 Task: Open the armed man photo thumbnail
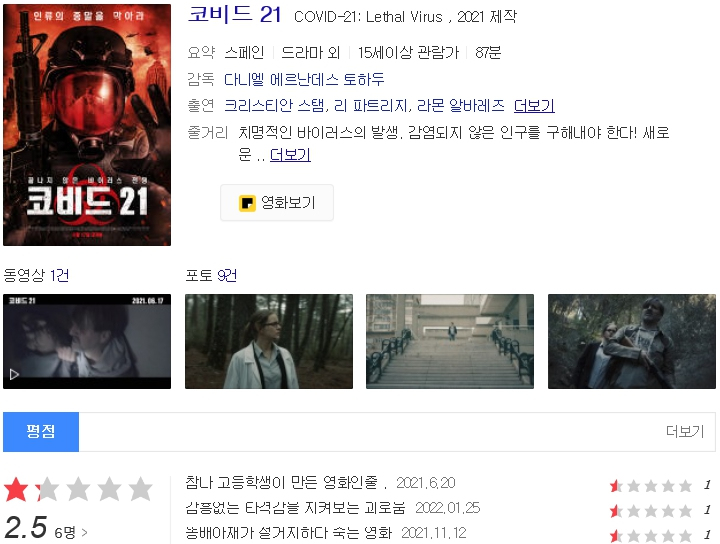point(632,342)
